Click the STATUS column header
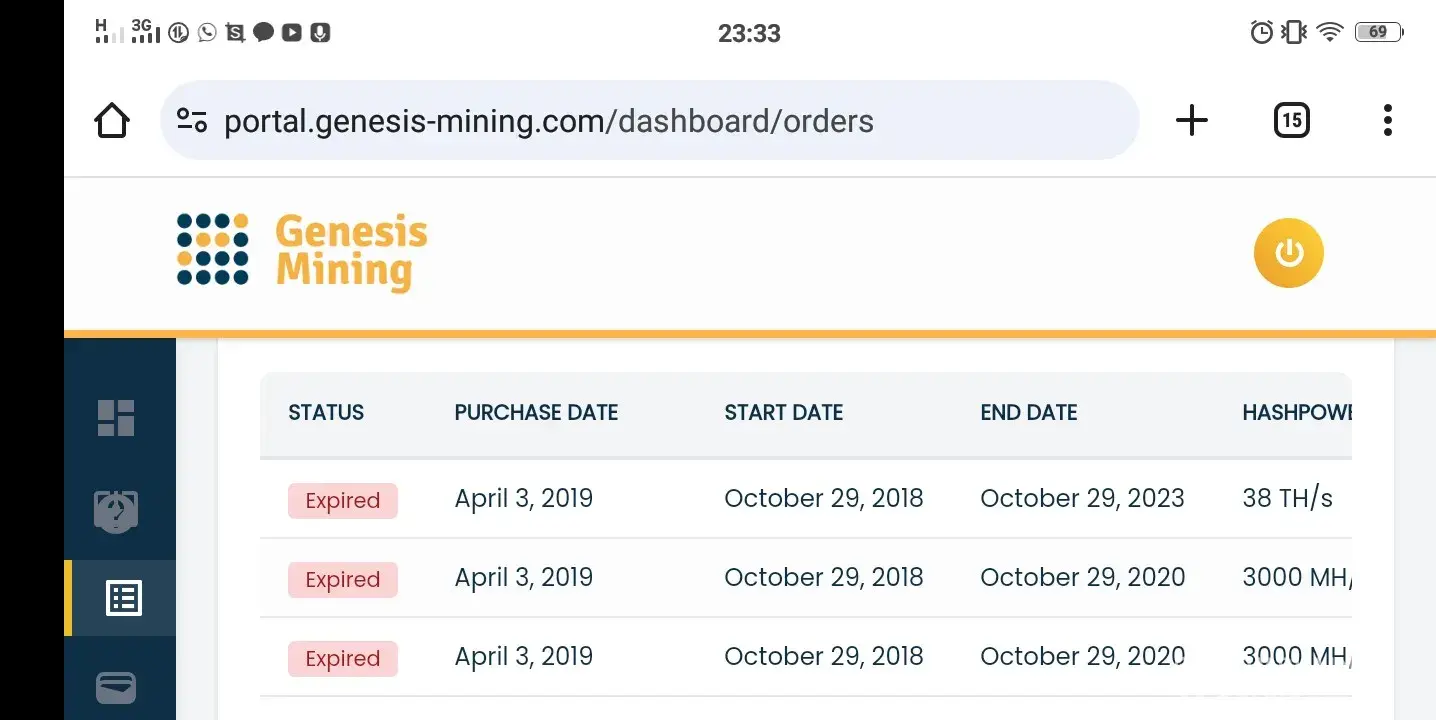Screen dimensions: 1436x720 [x=326, y=413]
